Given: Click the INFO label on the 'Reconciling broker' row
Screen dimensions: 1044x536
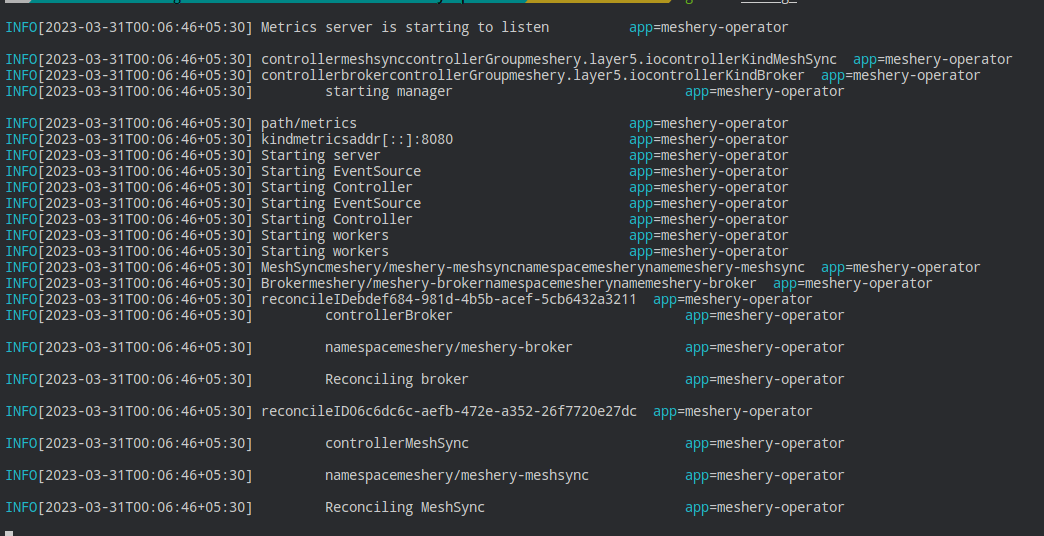Looking at the screenshot, I should coord(21,379).
